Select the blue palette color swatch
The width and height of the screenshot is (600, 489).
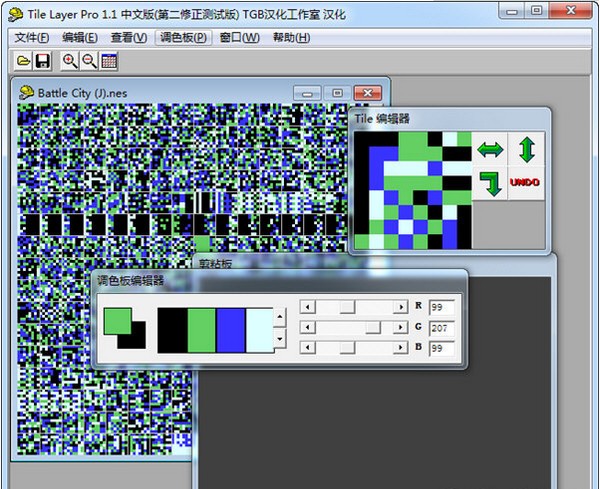230,331
